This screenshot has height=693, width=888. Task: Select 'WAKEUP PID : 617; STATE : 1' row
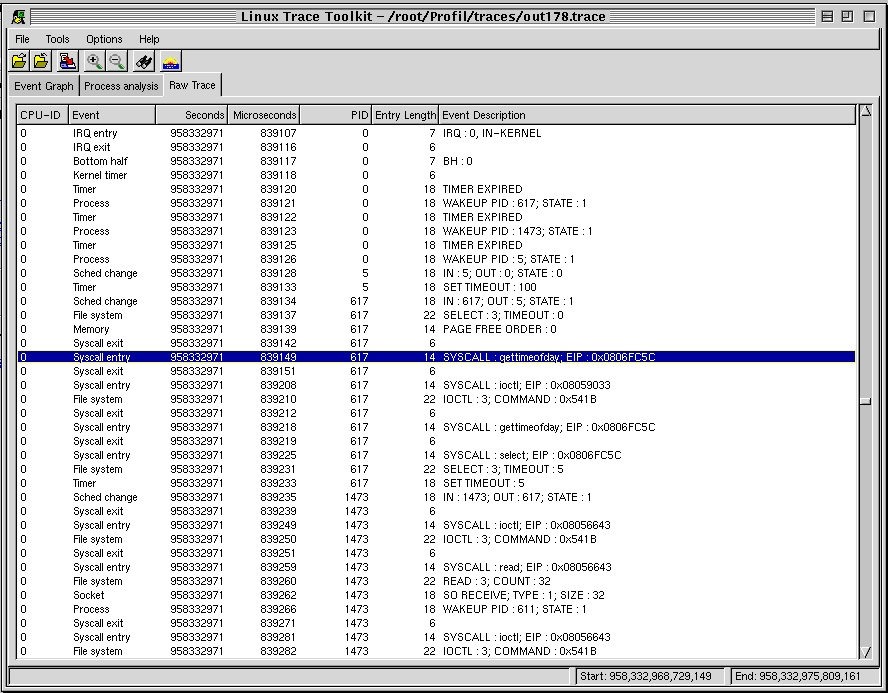(436, 203)
